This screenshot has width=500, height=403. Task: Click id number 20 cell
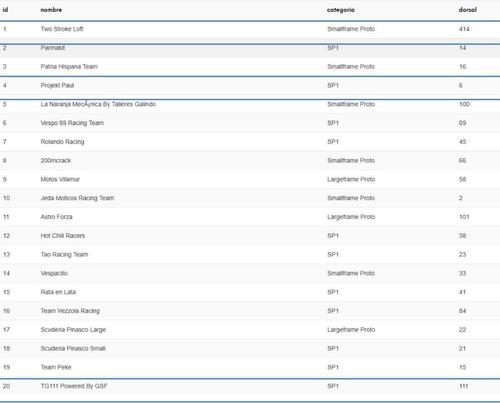point(6,386)
